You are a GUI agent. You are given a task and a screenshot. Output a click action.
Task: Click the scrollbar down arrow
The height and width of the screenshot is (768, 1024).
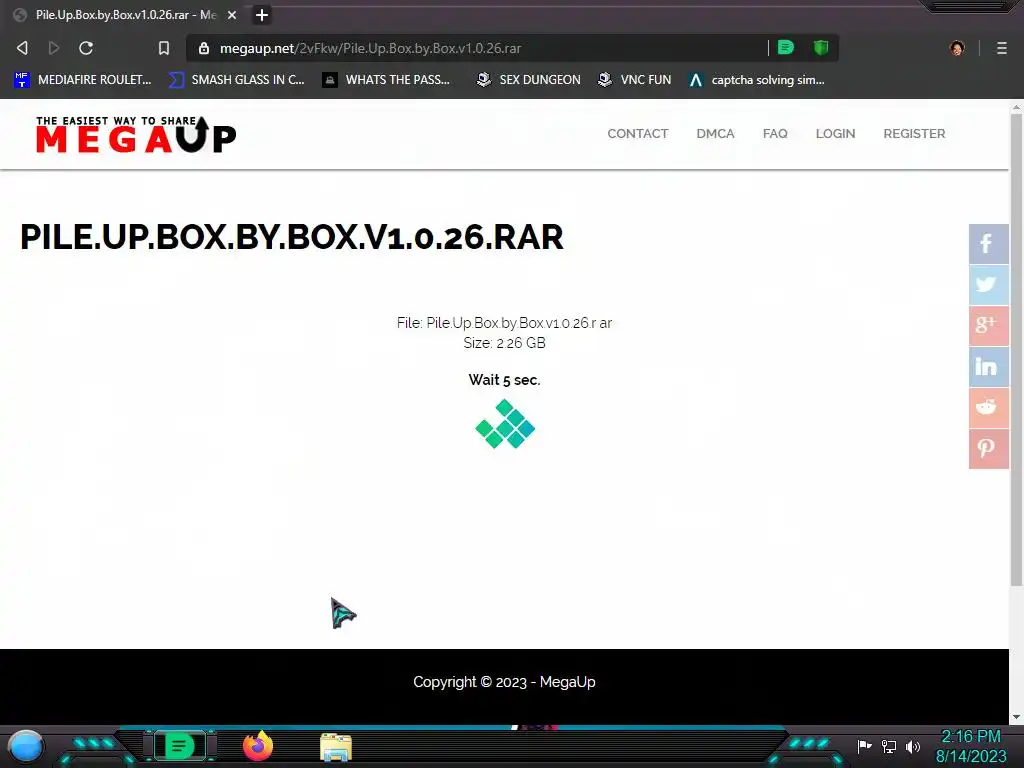point(1016,717)
